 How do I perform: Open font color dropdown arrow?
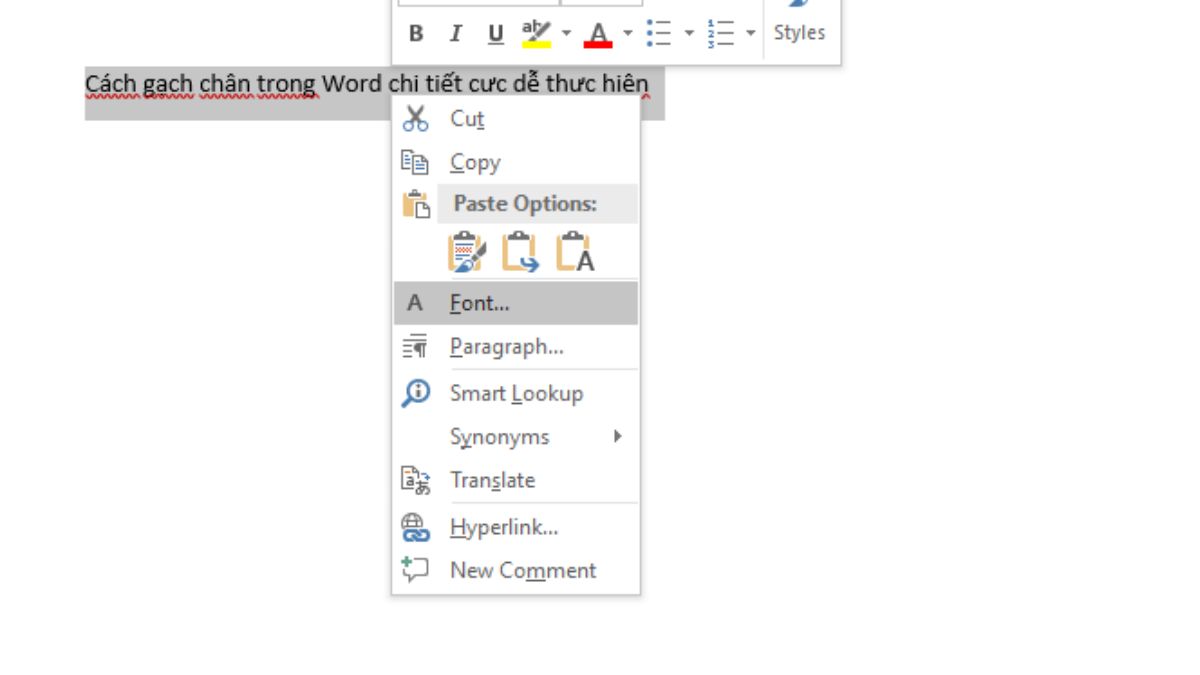click(627, 34)
